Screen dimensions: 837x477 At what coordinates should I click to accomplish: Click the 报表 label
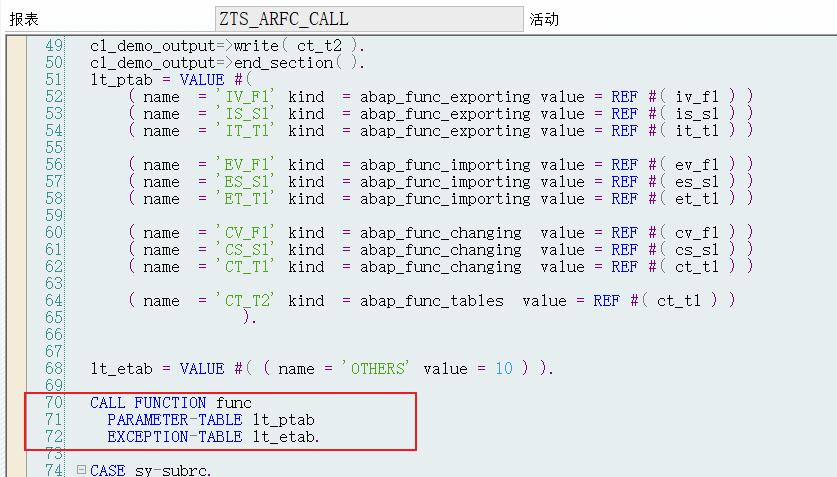tap(24, 19)
